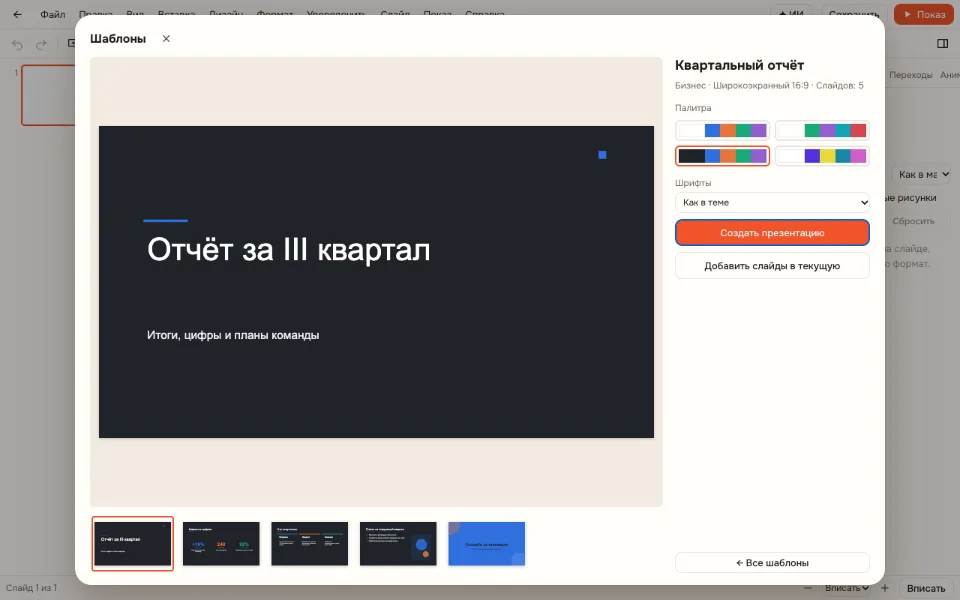Click the redo arrow in the editor toolbar
This screenshot has height=600, width=960.
pyautogui.click(x=41, y=44)
